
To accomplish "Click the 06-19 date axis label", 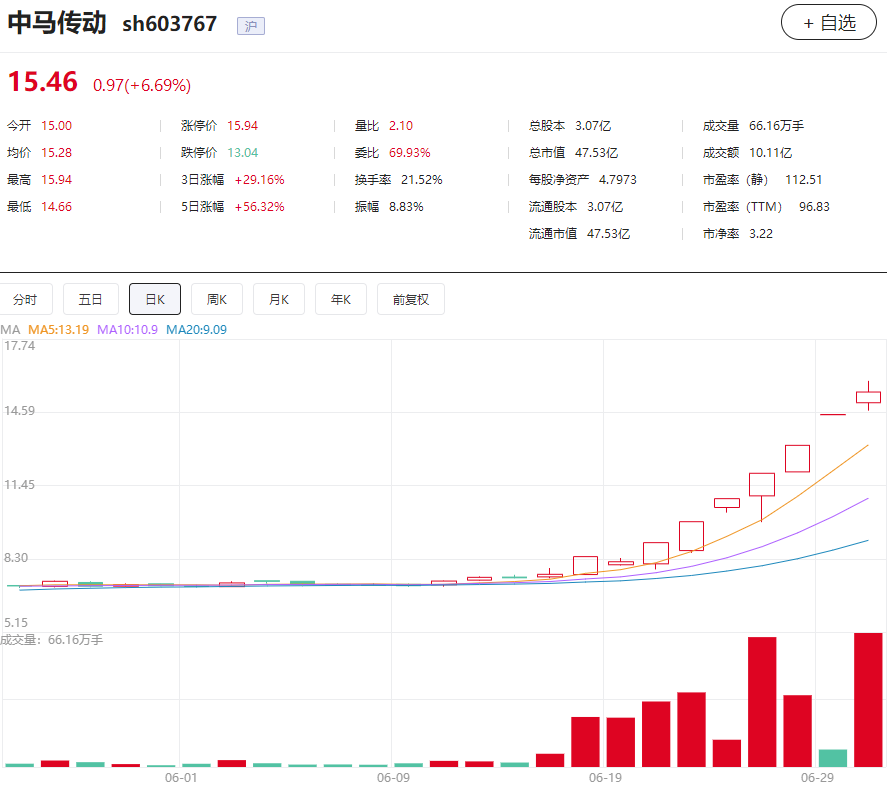I will click(x=606, y=777).
